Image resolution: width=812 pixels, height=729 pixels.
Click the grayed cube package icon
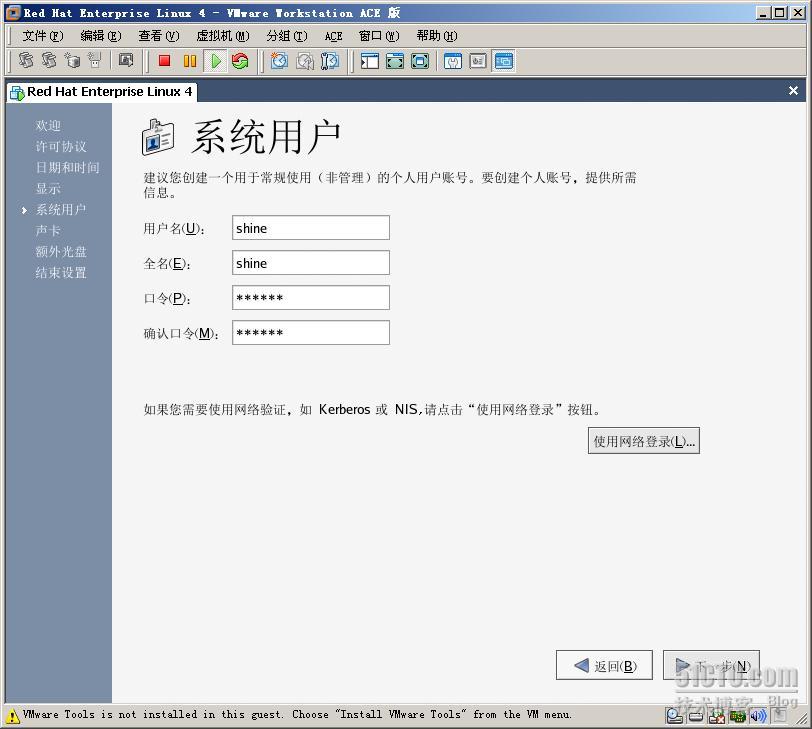point(72,61)
